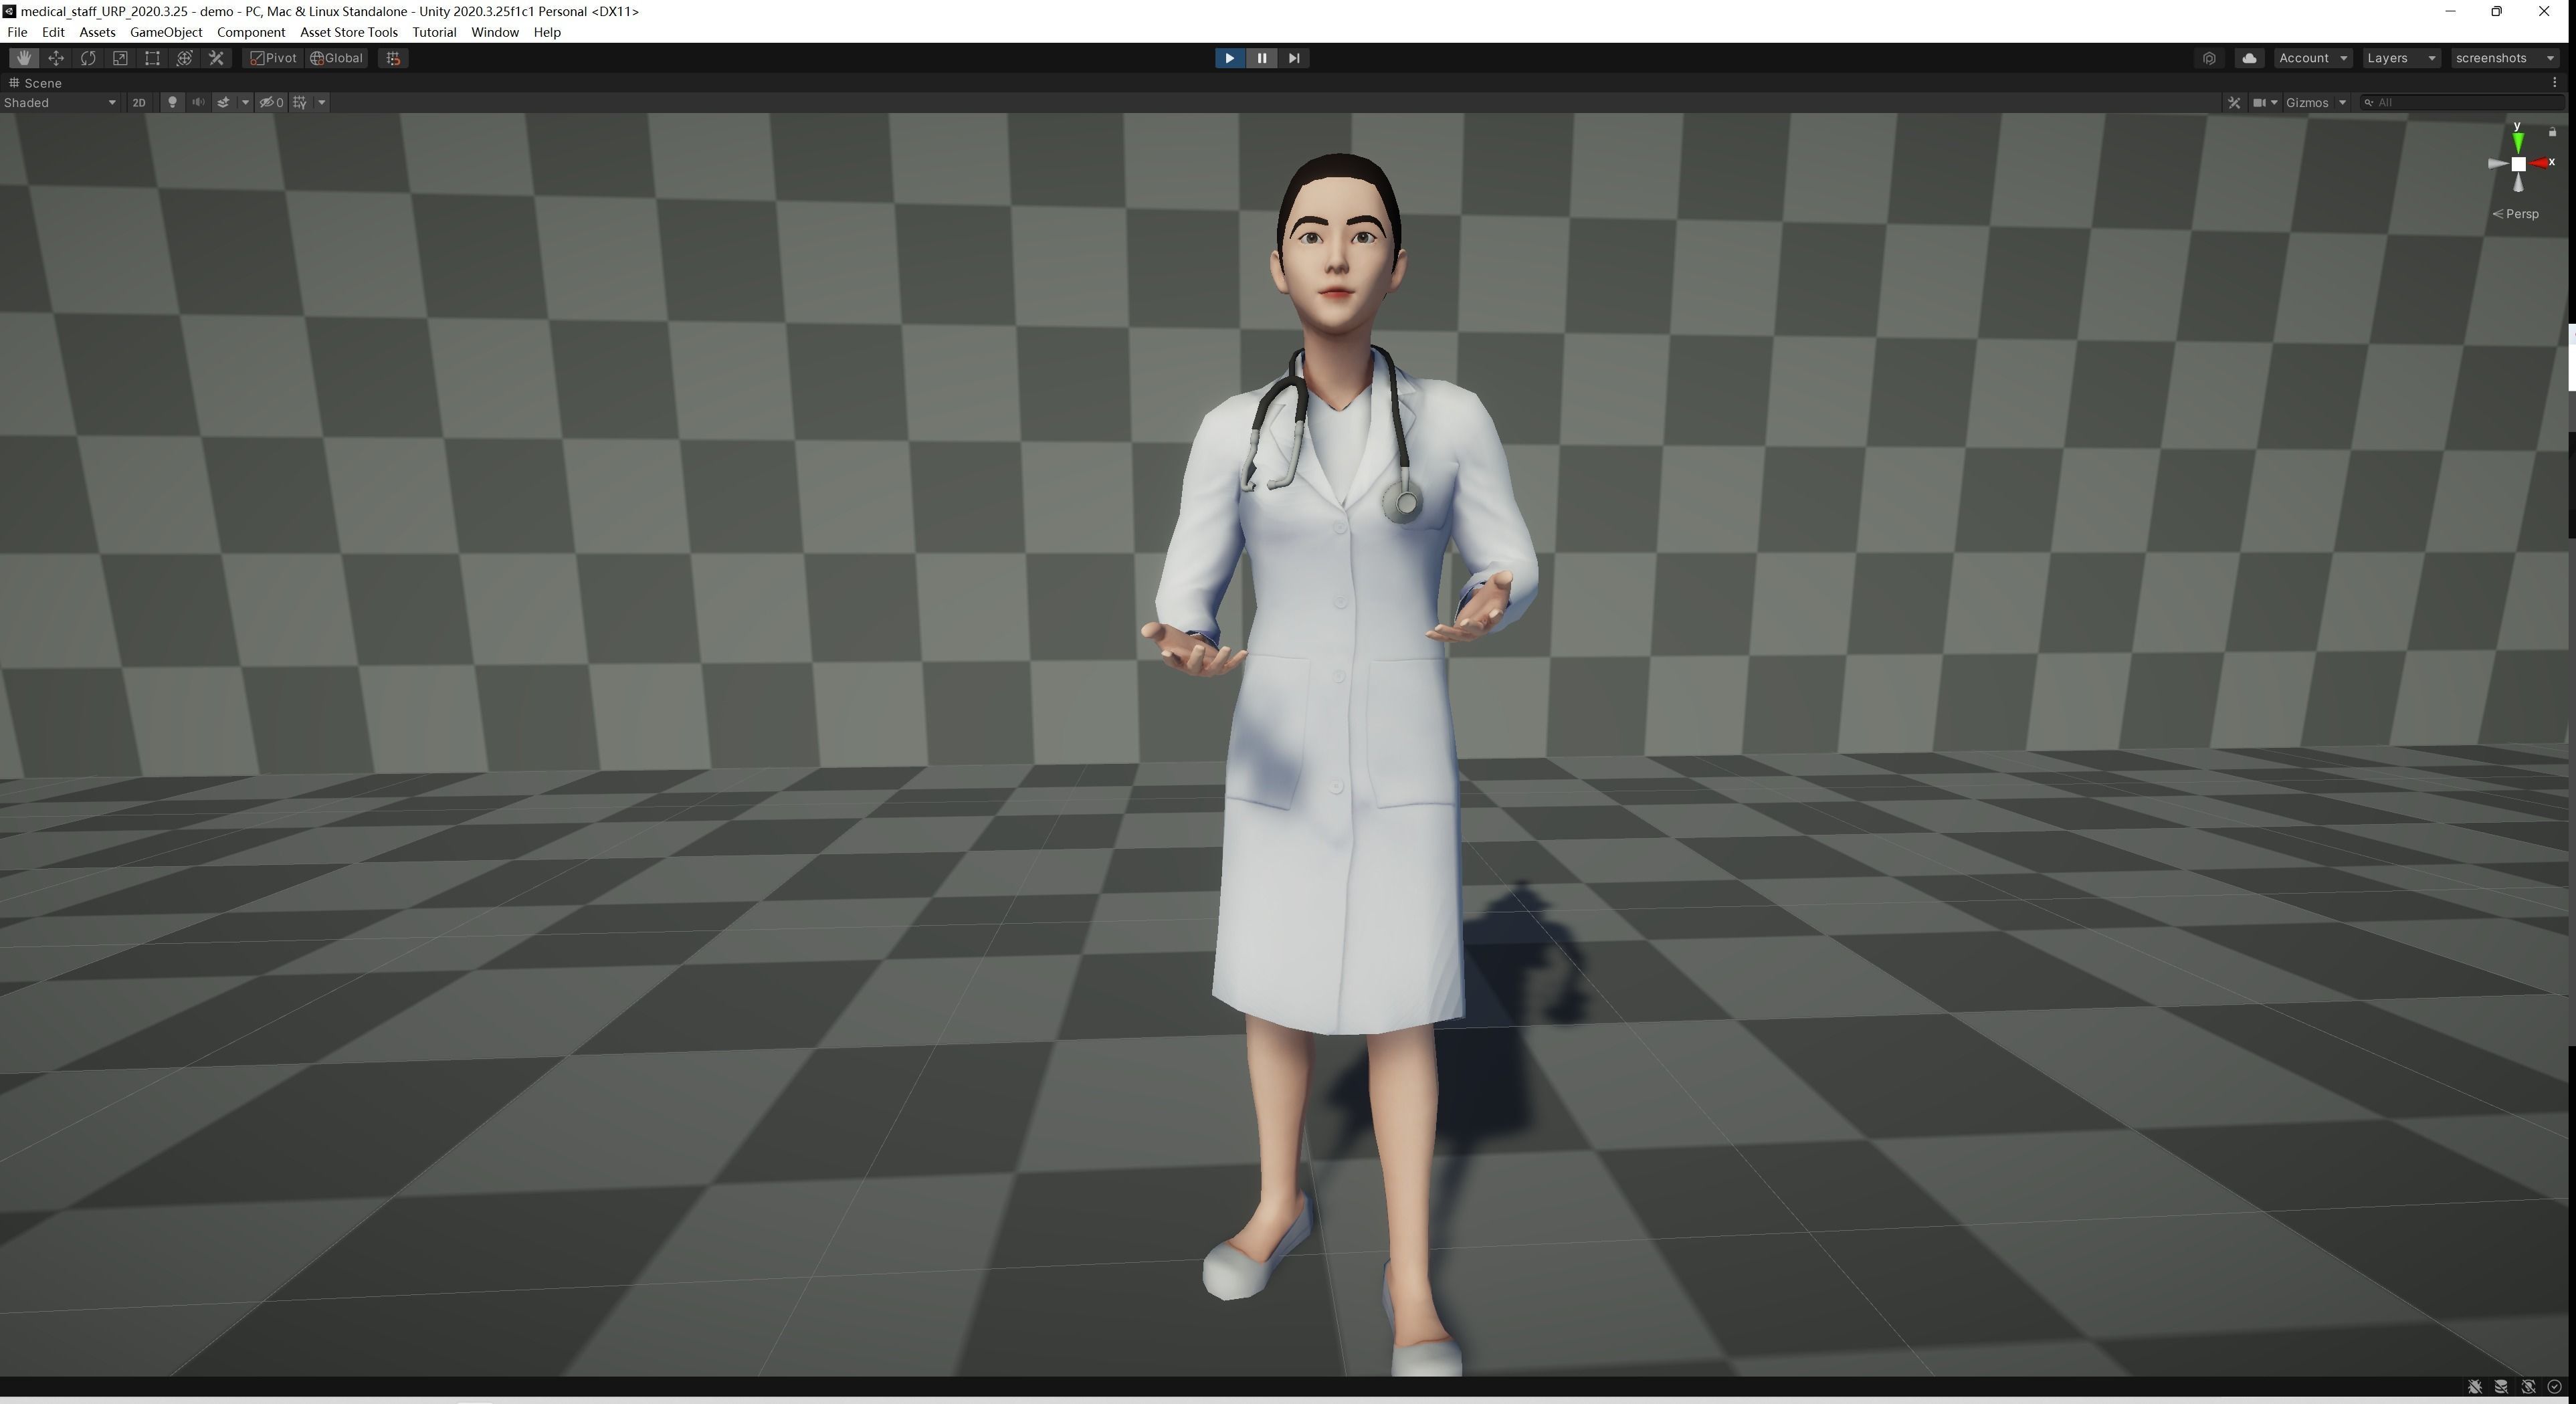Open Scene panel three-dot options menu
This screenshot has width=2576, height=1404.
[2555, 83]
